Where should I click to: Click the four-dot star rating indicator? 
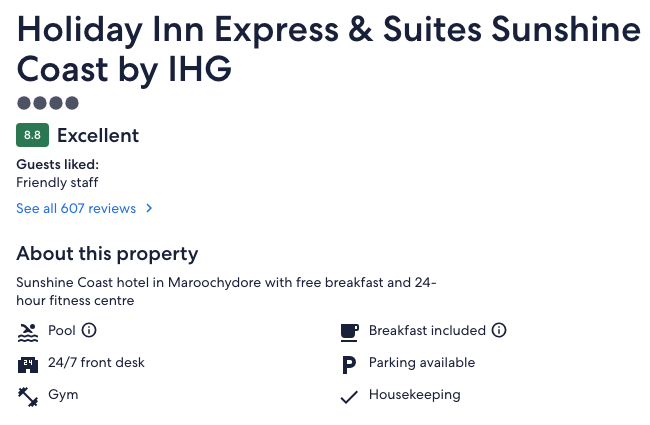pyautogui.click(x=47, y=103)
